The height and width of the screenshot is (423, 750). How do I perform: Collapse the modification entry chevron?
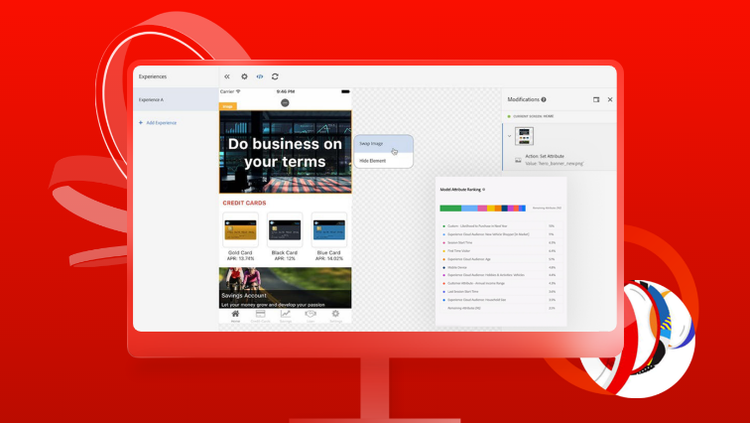(x=509, y=136)
